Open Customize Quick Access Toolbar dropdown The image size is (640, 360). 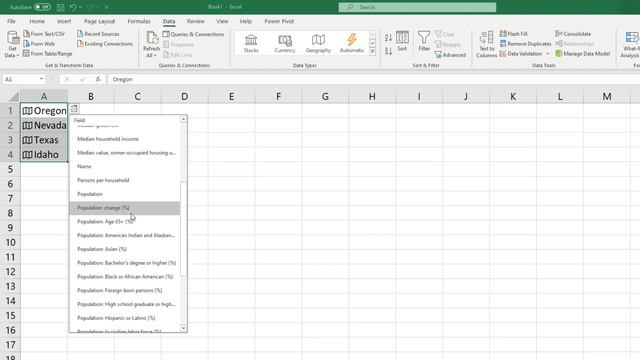107,7
